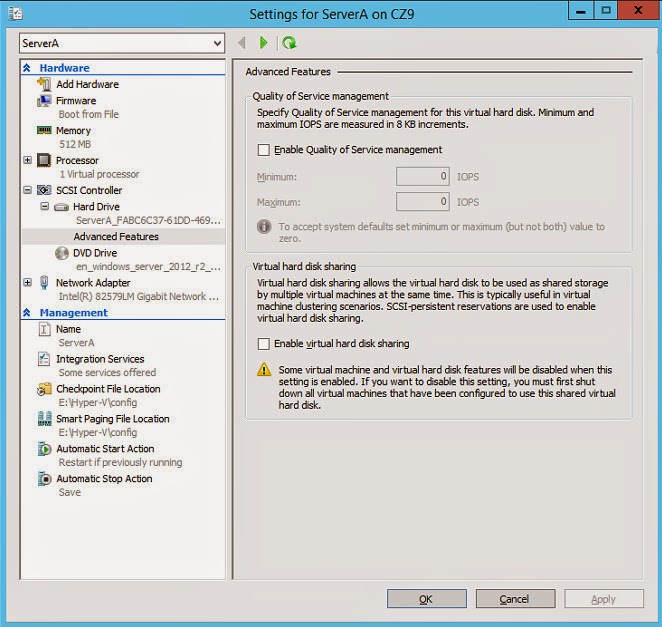Select Automatic Stop Action item
662x627 pixels.
[x=104, y=479]
